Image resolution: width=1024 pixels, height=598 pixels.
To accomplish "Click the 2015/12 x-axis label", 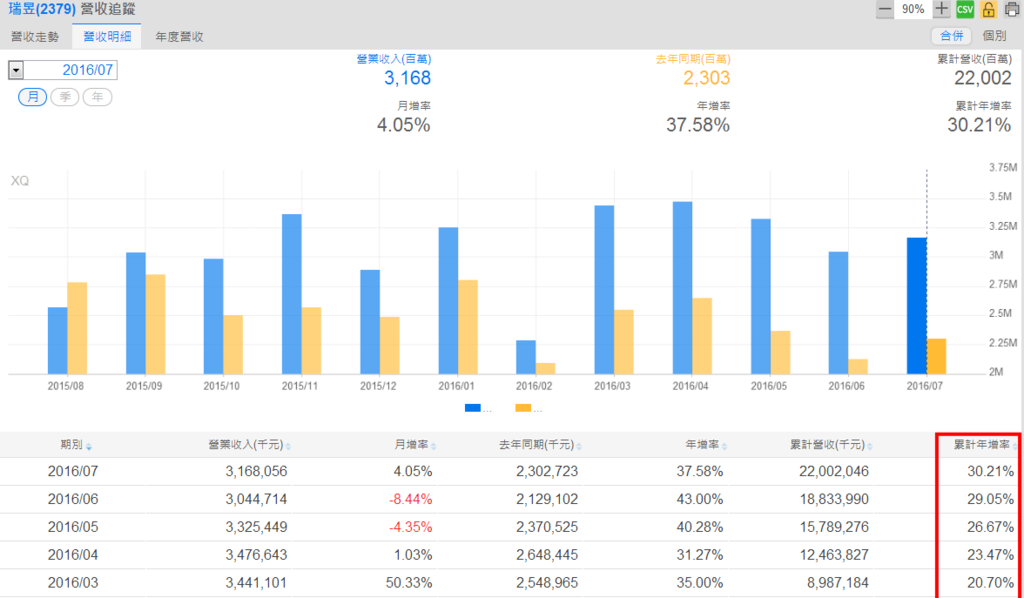I will click(378, 386).
